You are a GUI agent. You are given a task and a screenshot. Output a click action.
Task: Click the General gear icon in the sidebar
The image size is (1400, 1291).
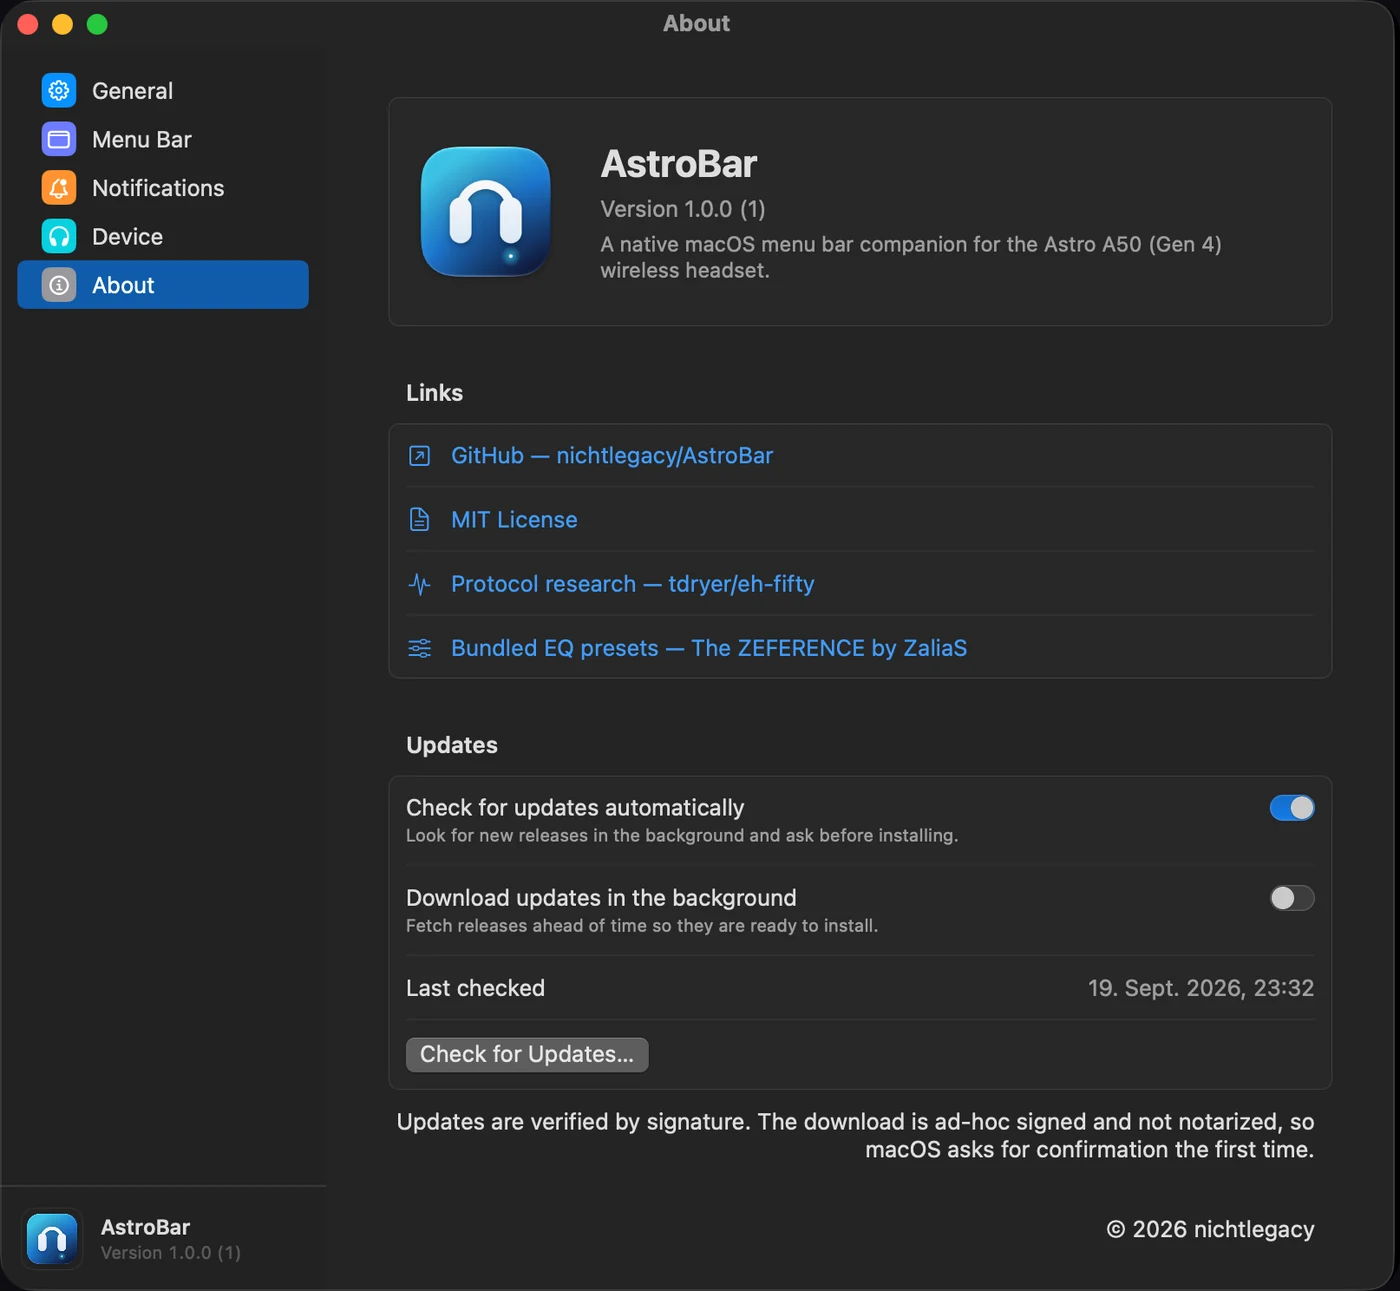click(59, 90)
